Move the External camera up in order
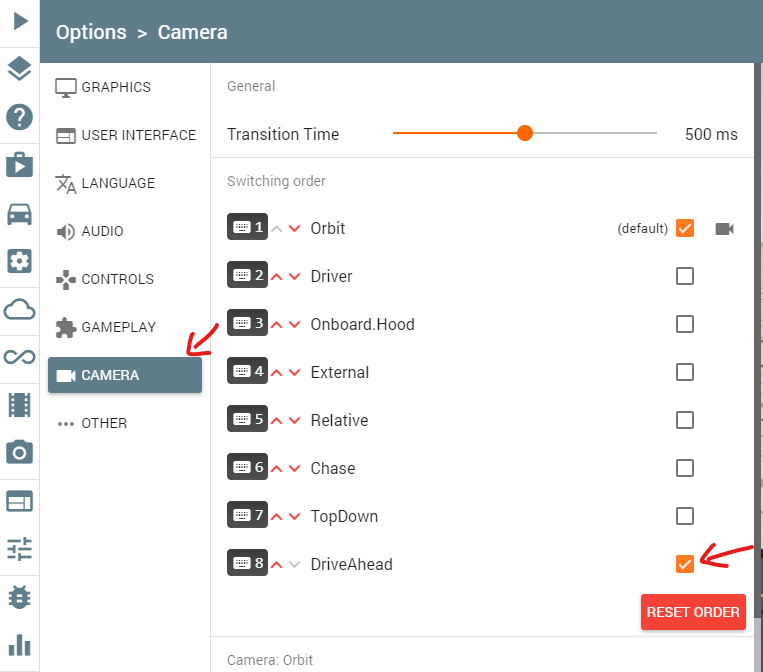 pyautogui.click(x=277, y=373)
